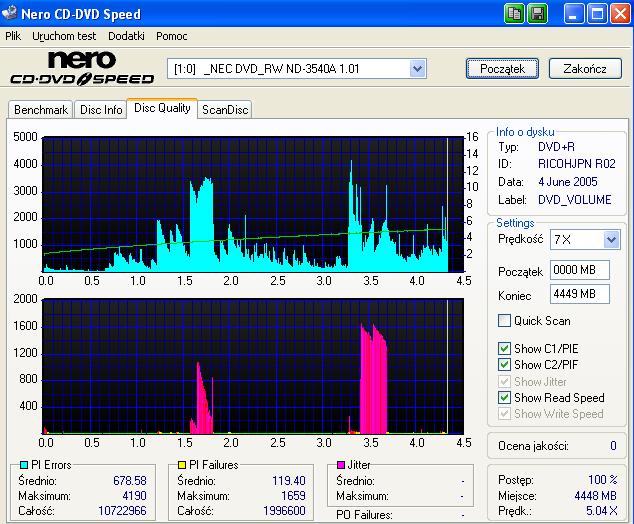Click the copy-to-clipboard icon in title bar
Screen dimensions: 634x524
[514, 14]
